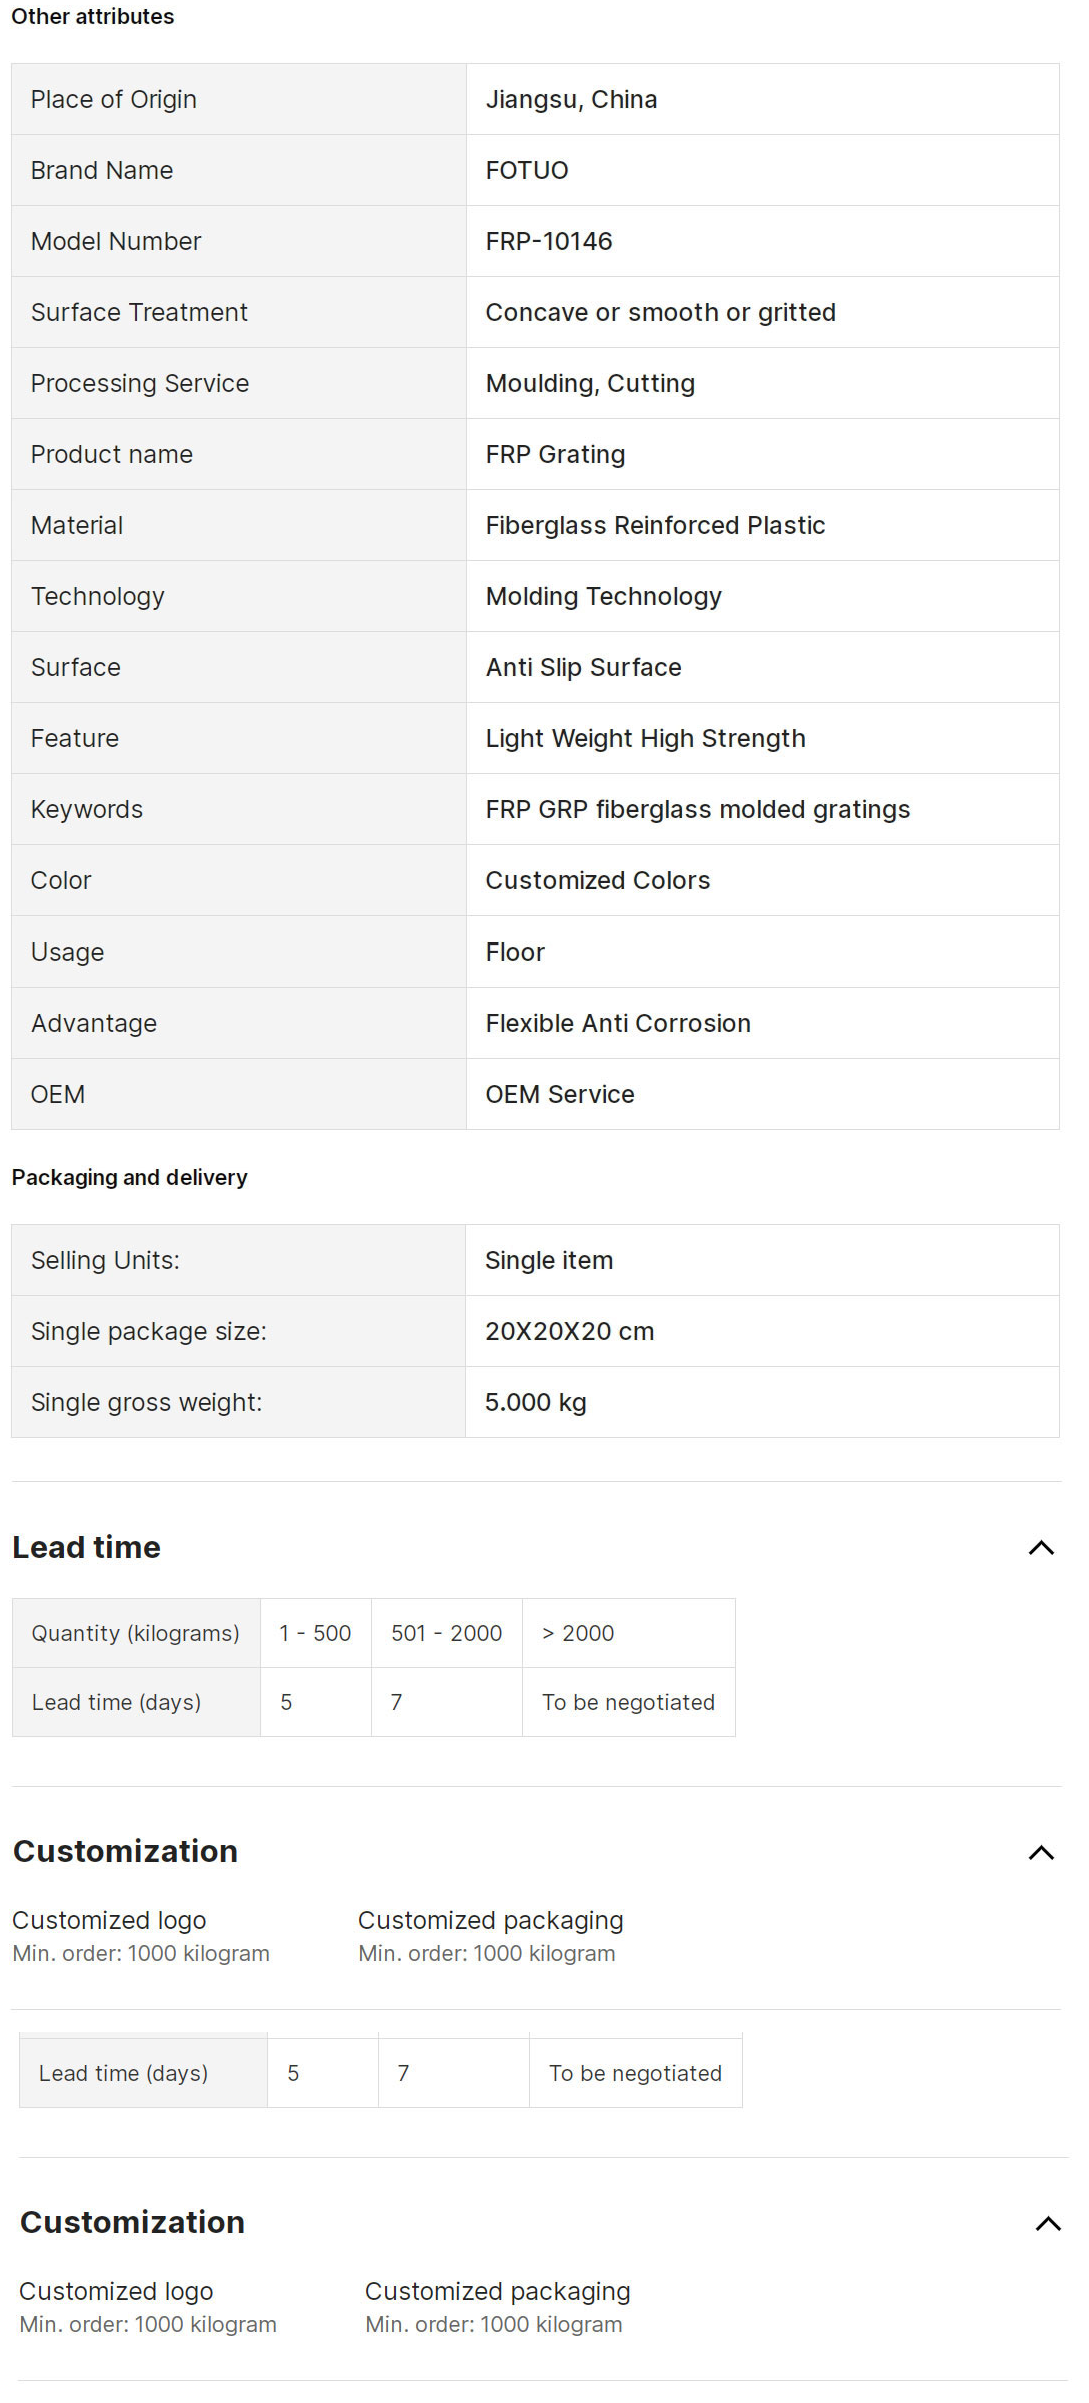Select model number FRP-10146 cell
Image resolution: width=1089 pixels, height=2403 pixels.
[549, 242]
